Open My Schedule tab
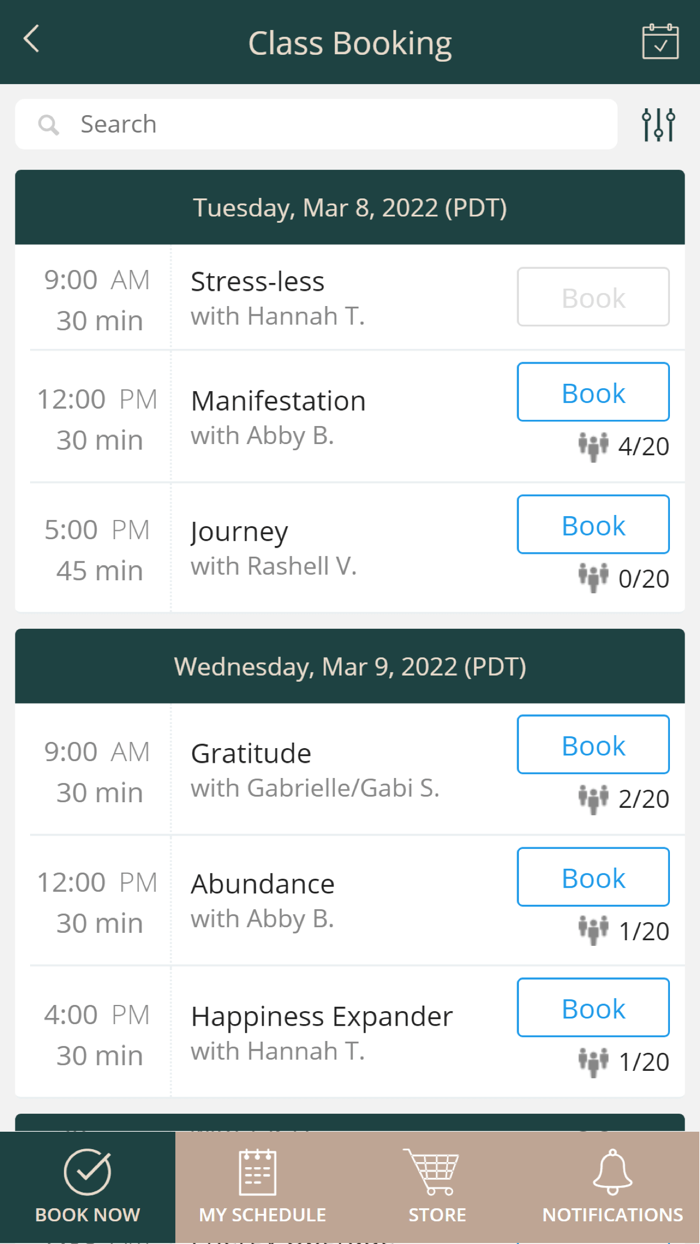This screenshot has height=1244, width=700. coord(262,1187)
